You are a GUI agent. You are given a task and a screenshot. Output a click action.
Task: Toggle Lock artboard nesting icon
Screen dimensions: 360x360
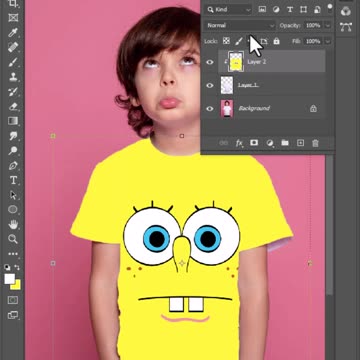264,41
